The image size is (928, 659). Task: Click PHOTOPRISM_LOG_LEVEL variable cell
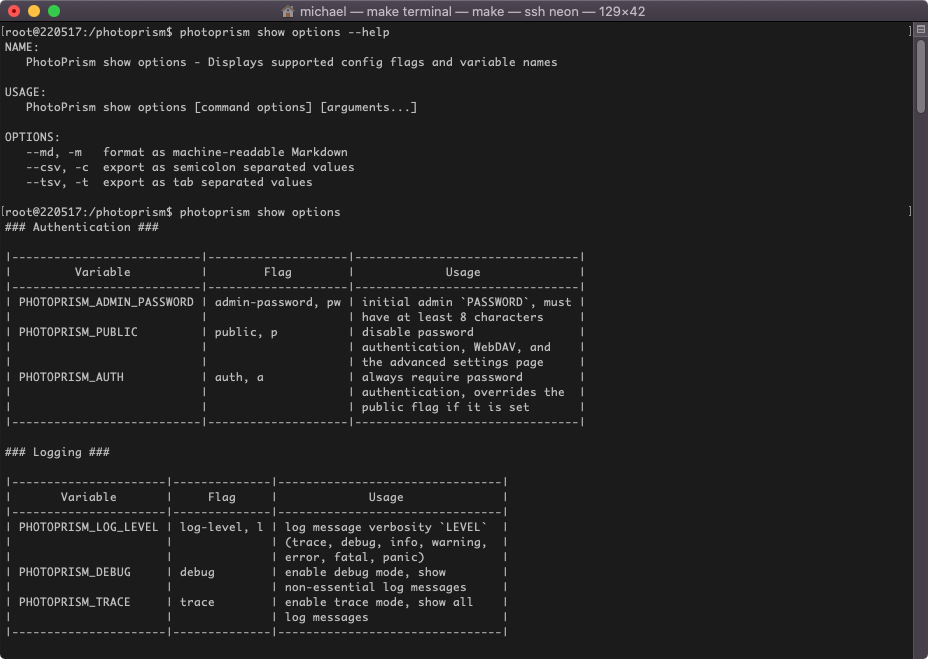coord(88,527)
